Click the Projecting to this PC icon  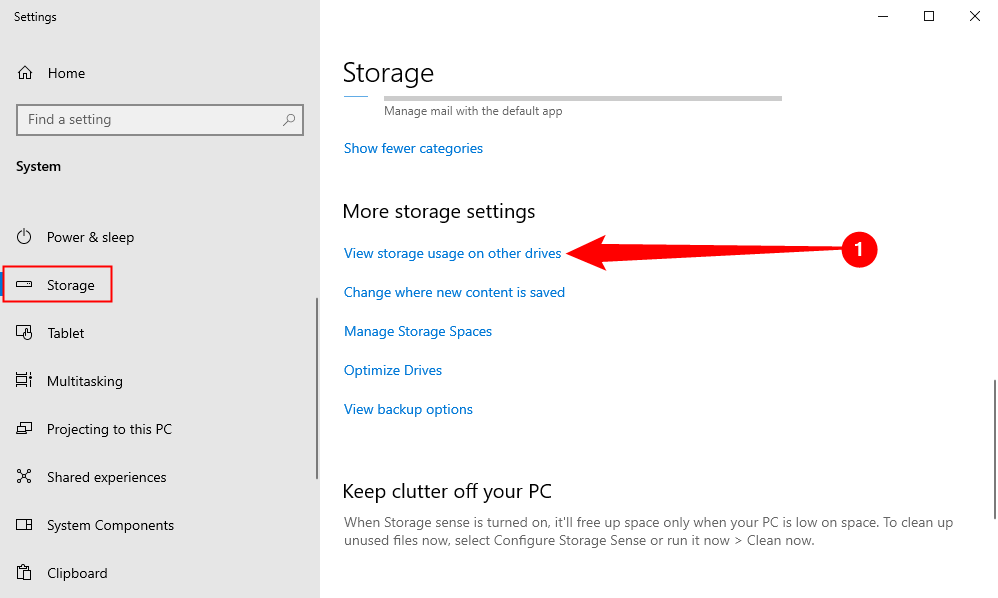point(25,429)
